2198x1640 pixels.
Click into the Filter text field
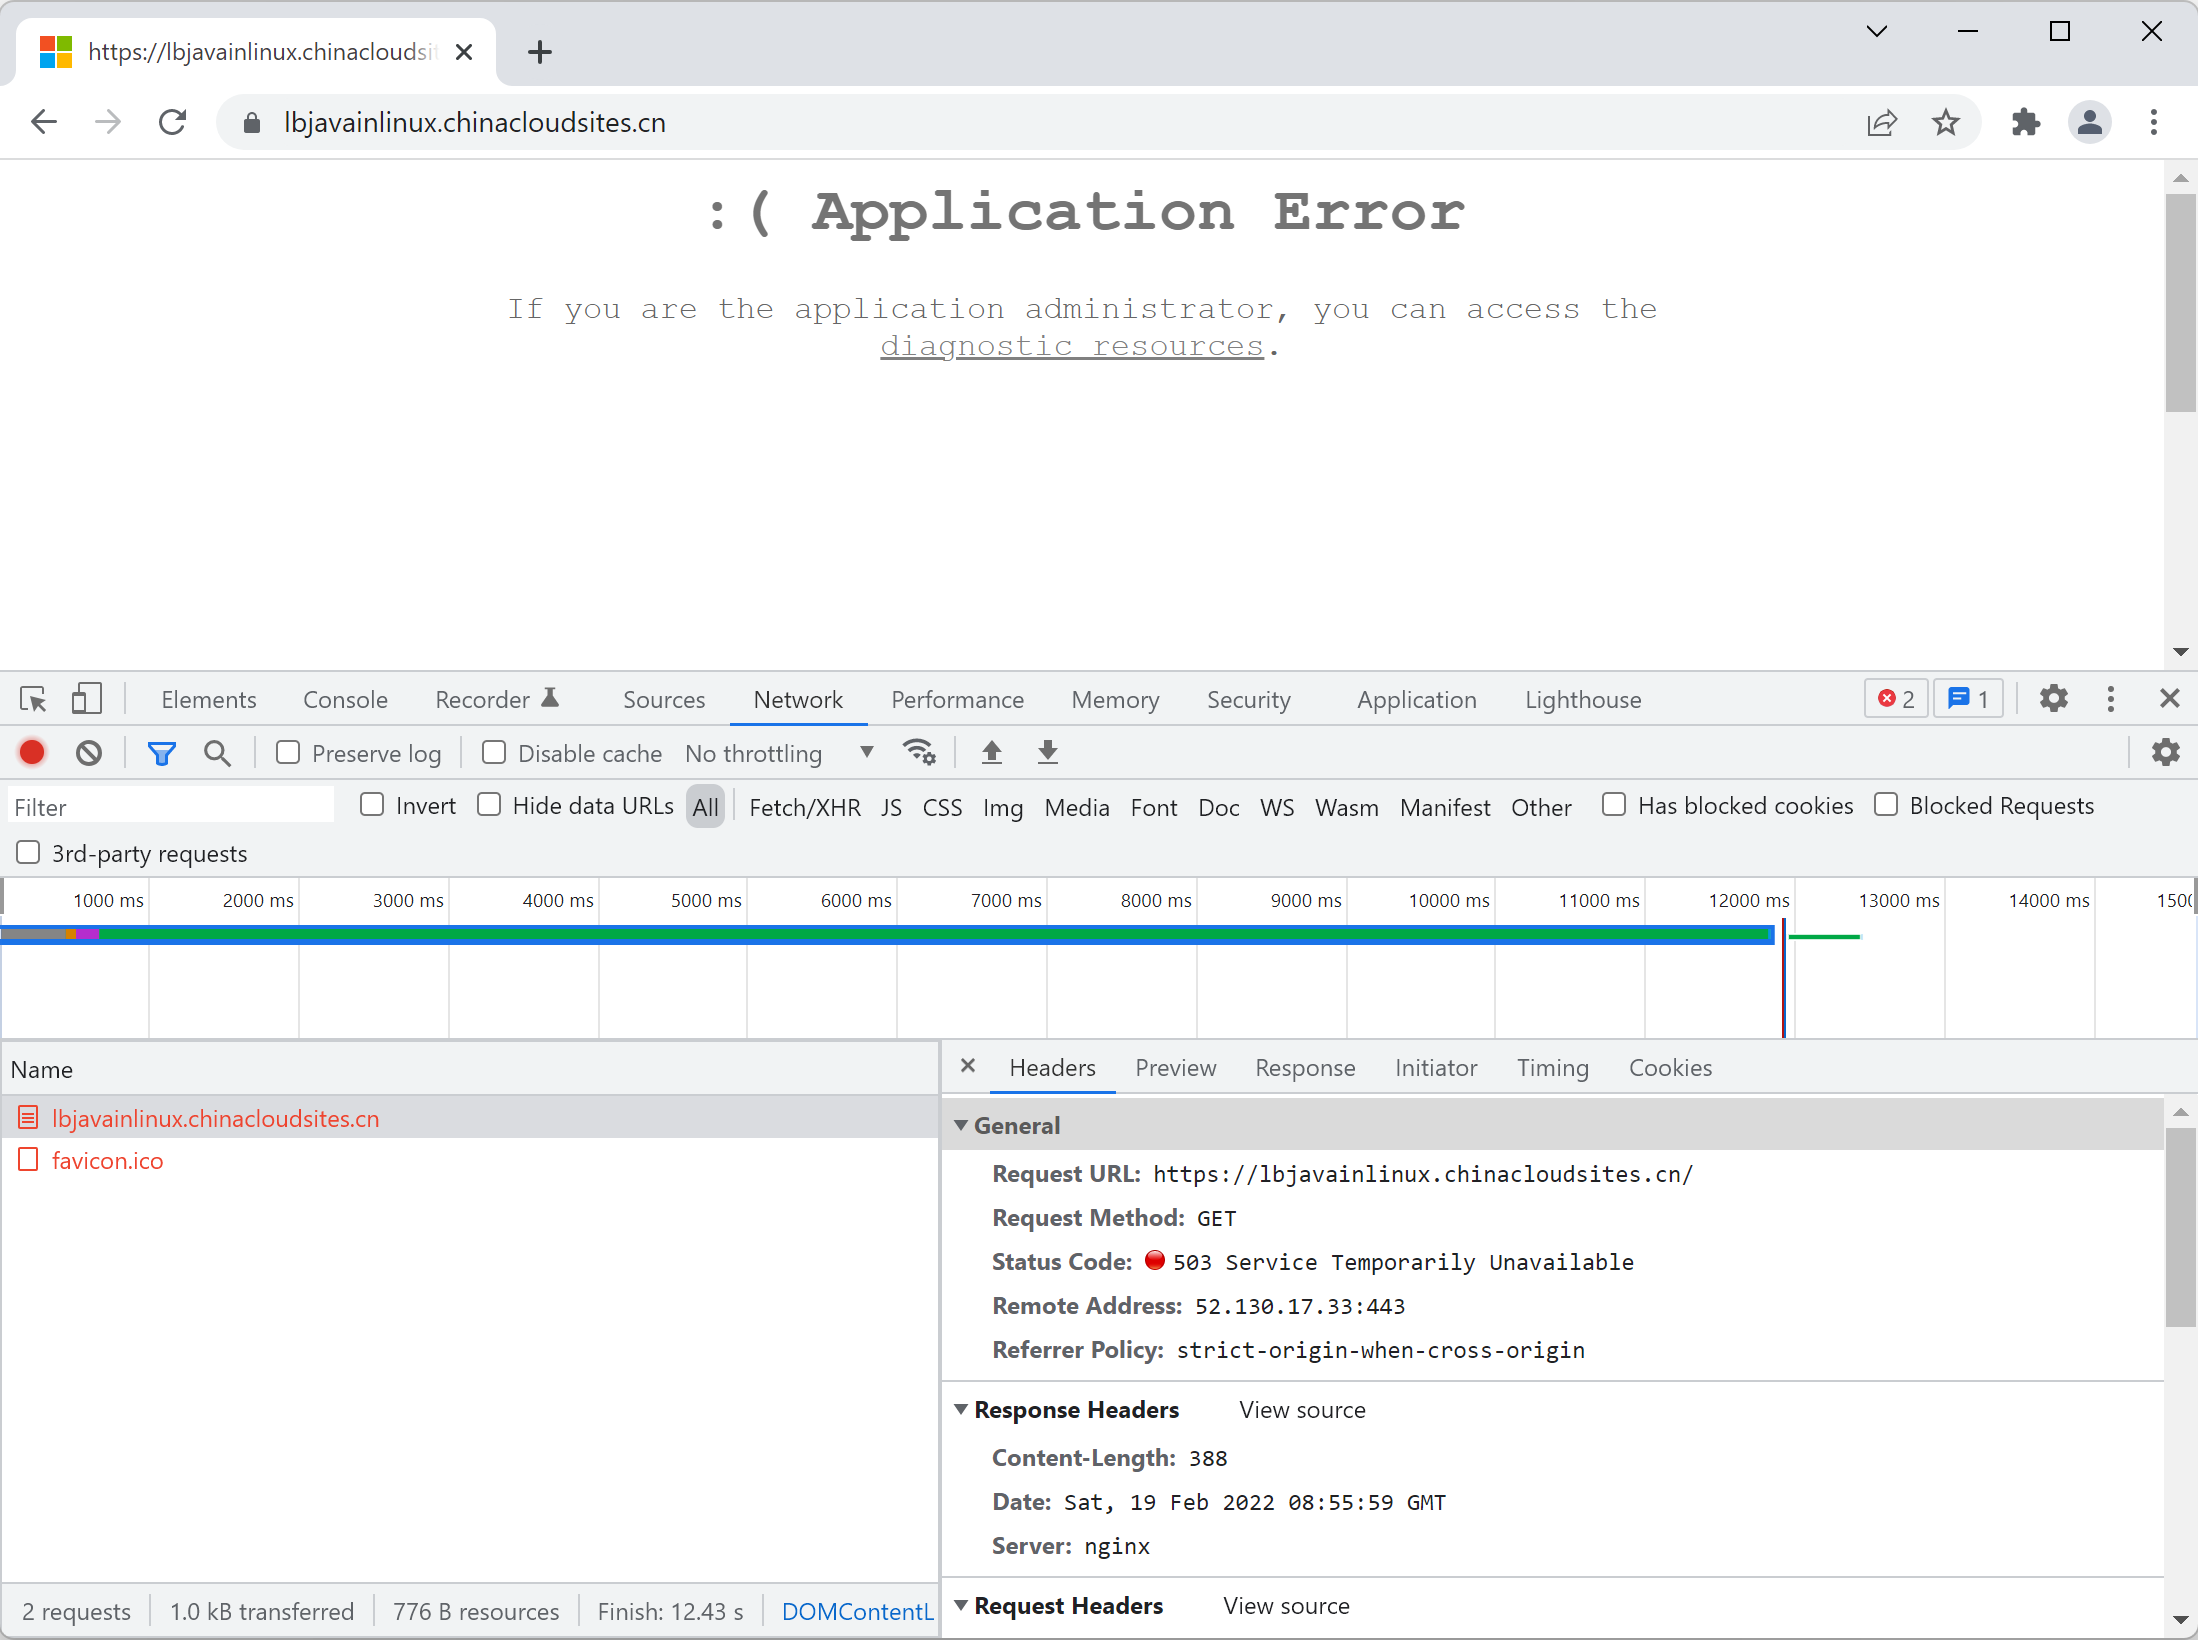click(170, 807)
